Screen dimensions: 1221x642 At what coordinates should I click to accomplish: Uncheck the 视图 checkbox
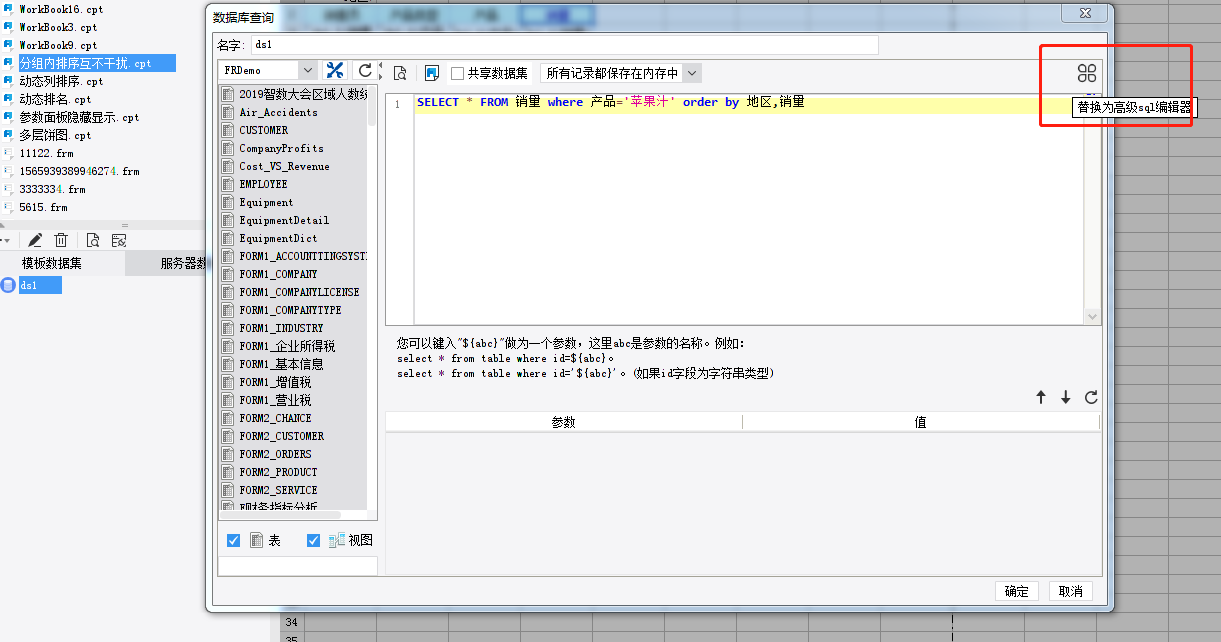pyautogui.click(x=314, y=540)
